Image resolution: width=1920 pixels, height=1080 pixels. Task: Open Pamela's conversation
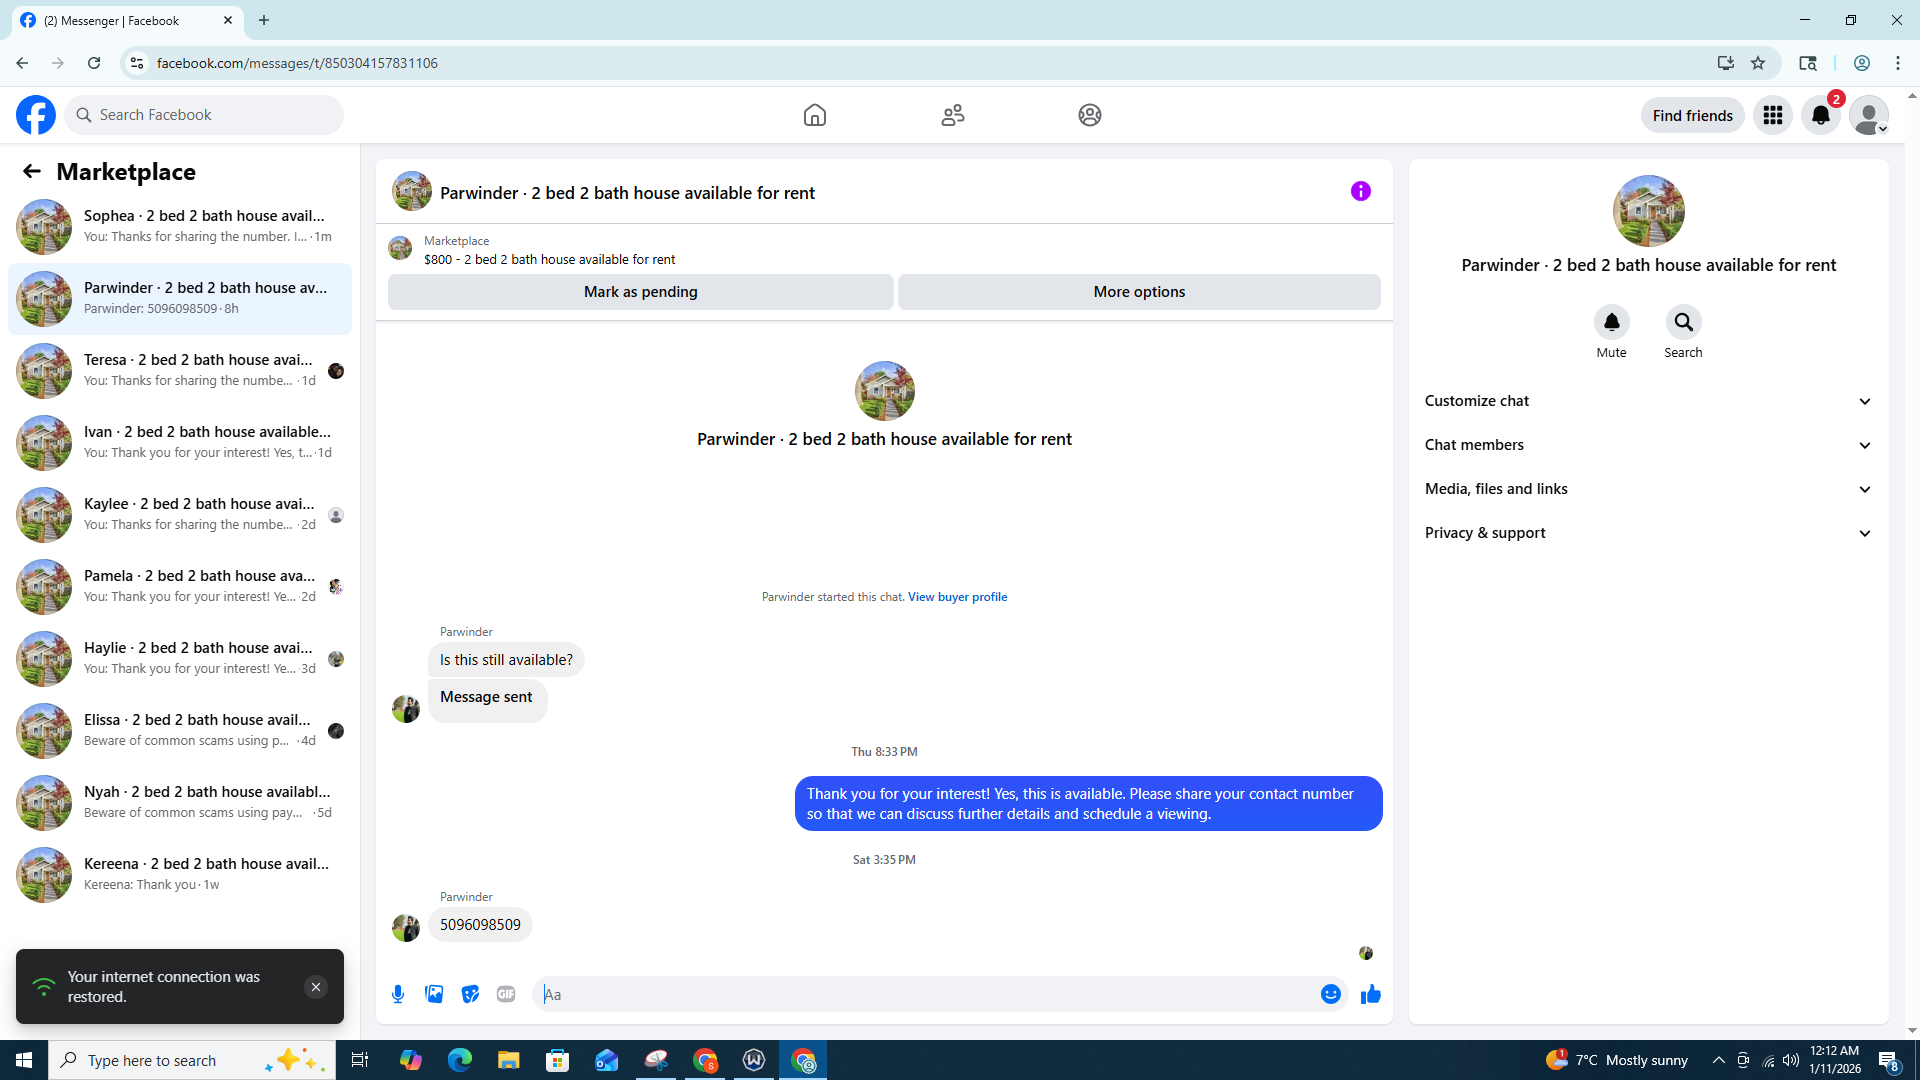pyautogui.click(x=180, y=587)
